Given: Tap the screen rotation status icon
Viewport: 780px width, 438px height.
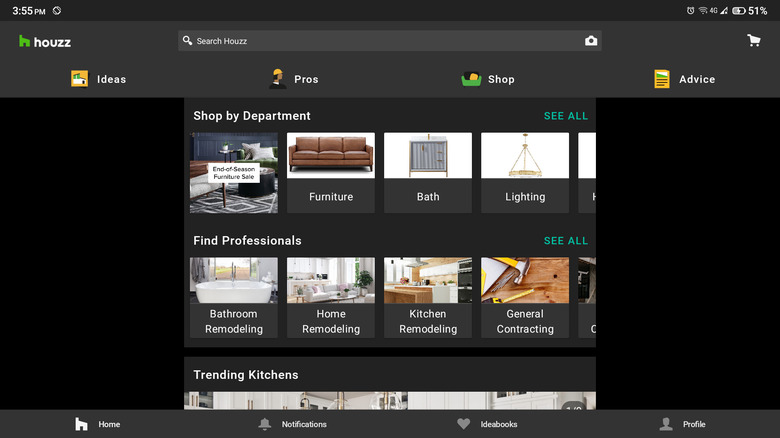Looking at the screenshot, I should 57,10.
